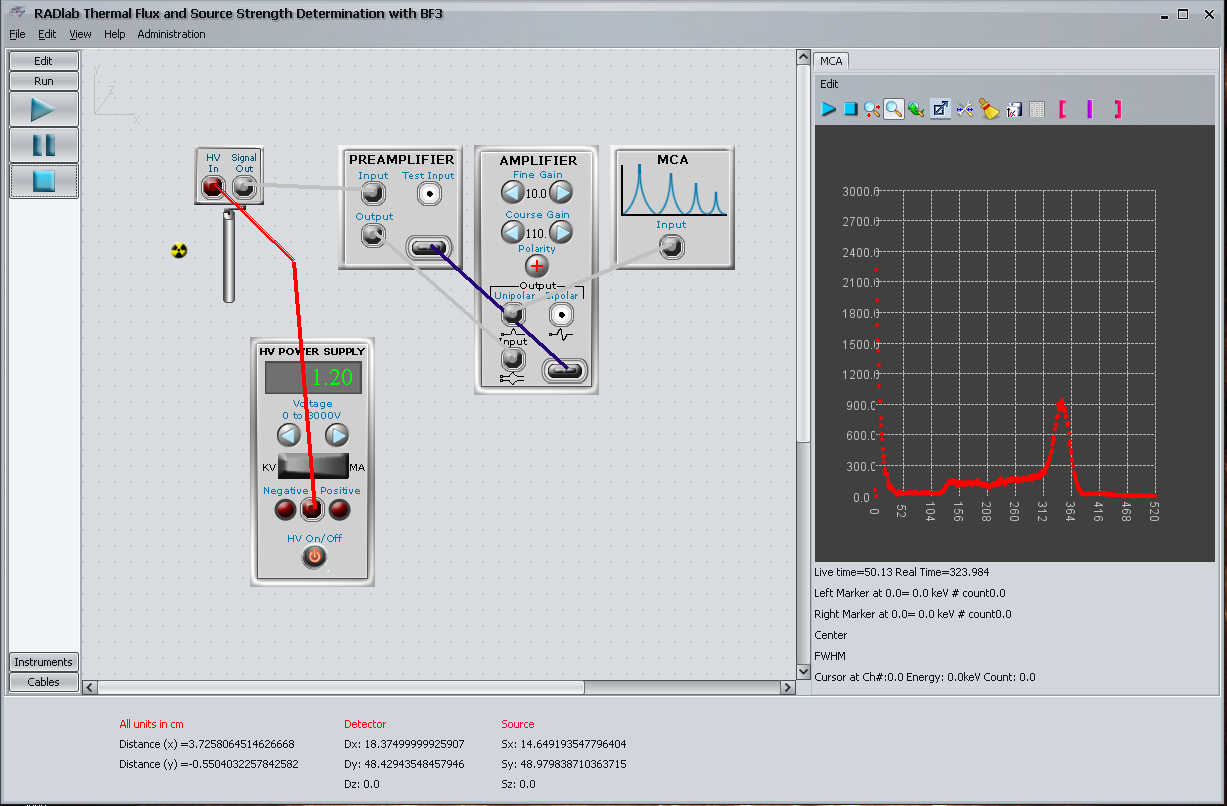The height and width of the screenshot is (806, 1227).
Task: Open the View menu
Action: pos(80,34)
